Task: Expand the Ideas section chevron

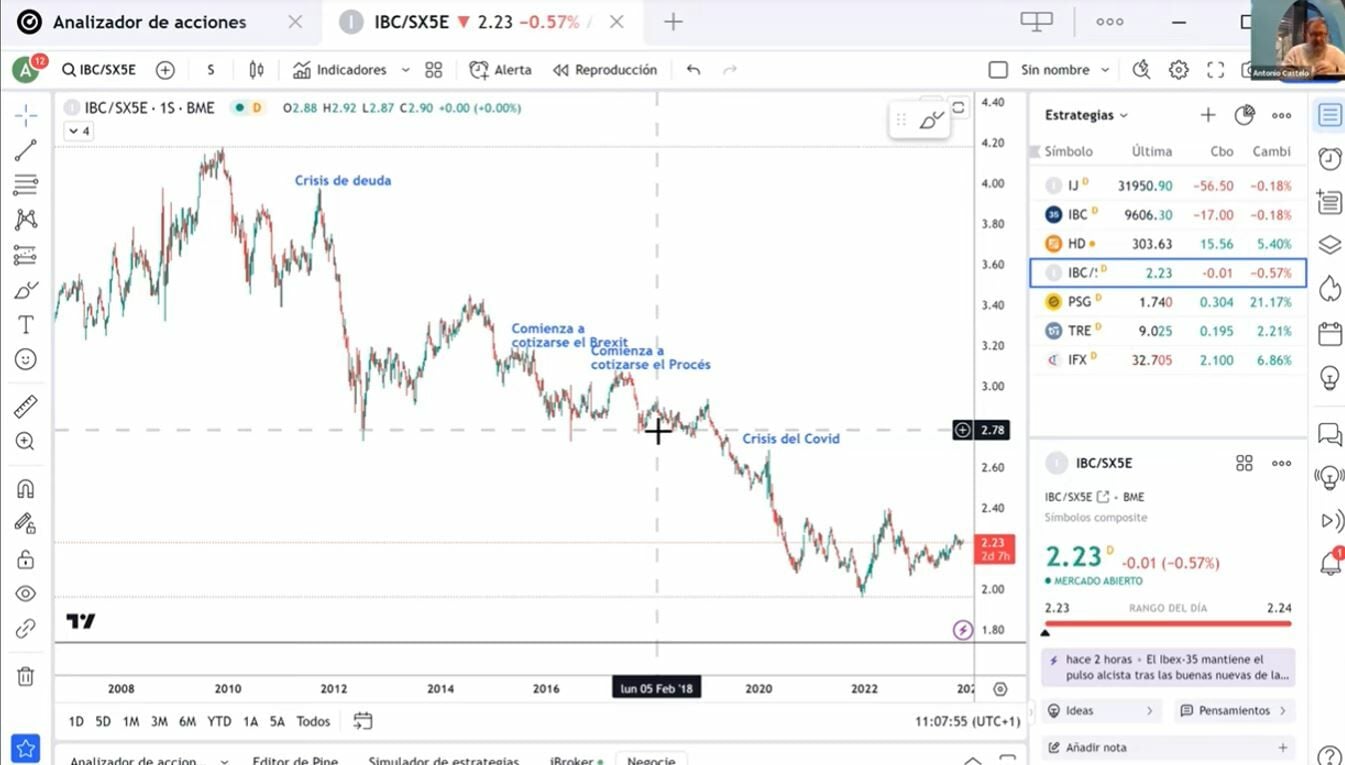Action: pos(1150,711)
